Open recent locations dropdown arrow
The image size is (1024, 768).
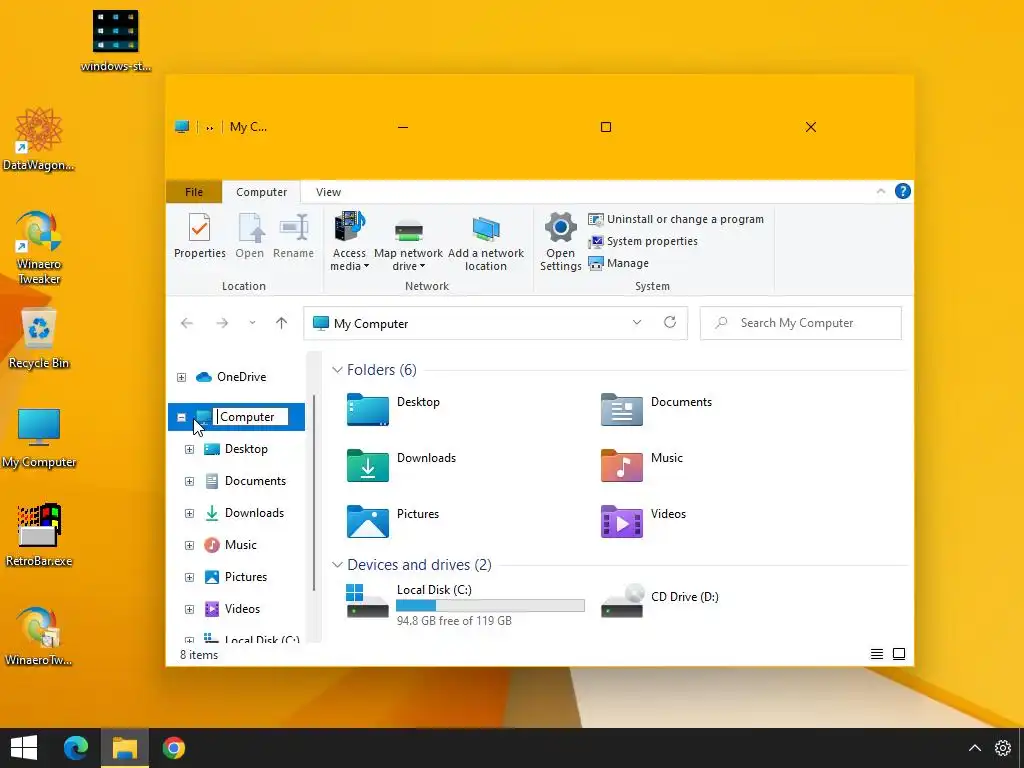(x=252, y=323)
